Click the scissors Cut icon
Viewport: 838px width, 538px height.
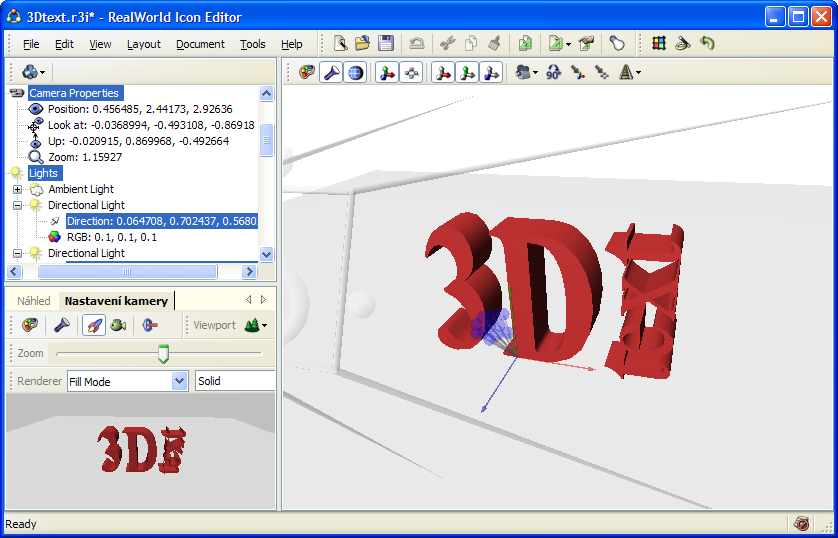click(x=447, y=43)
